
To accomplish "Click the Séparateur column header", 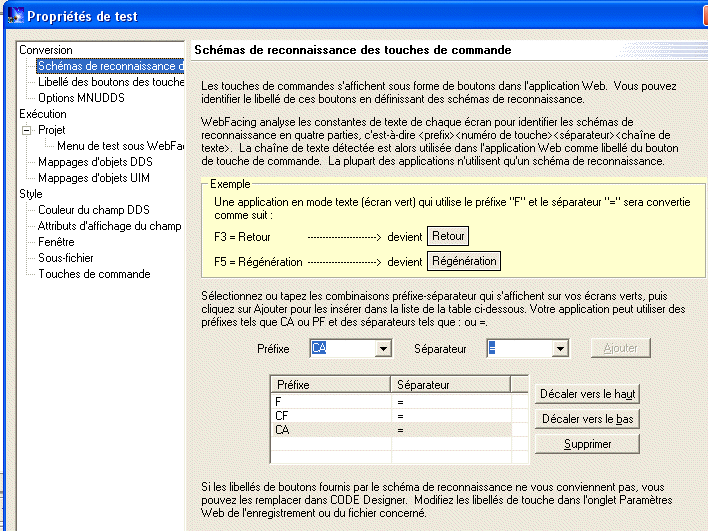I will point(451,385).
